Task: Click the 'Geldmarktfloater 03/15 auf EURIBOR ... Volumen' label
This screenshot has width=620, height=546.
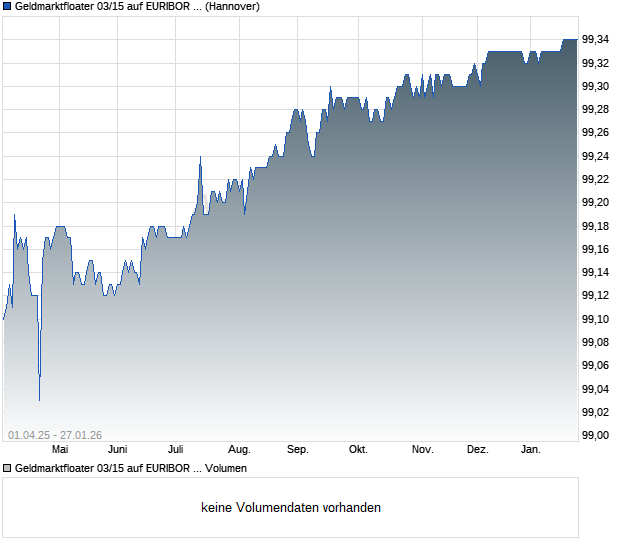Action: click(130, 469)
